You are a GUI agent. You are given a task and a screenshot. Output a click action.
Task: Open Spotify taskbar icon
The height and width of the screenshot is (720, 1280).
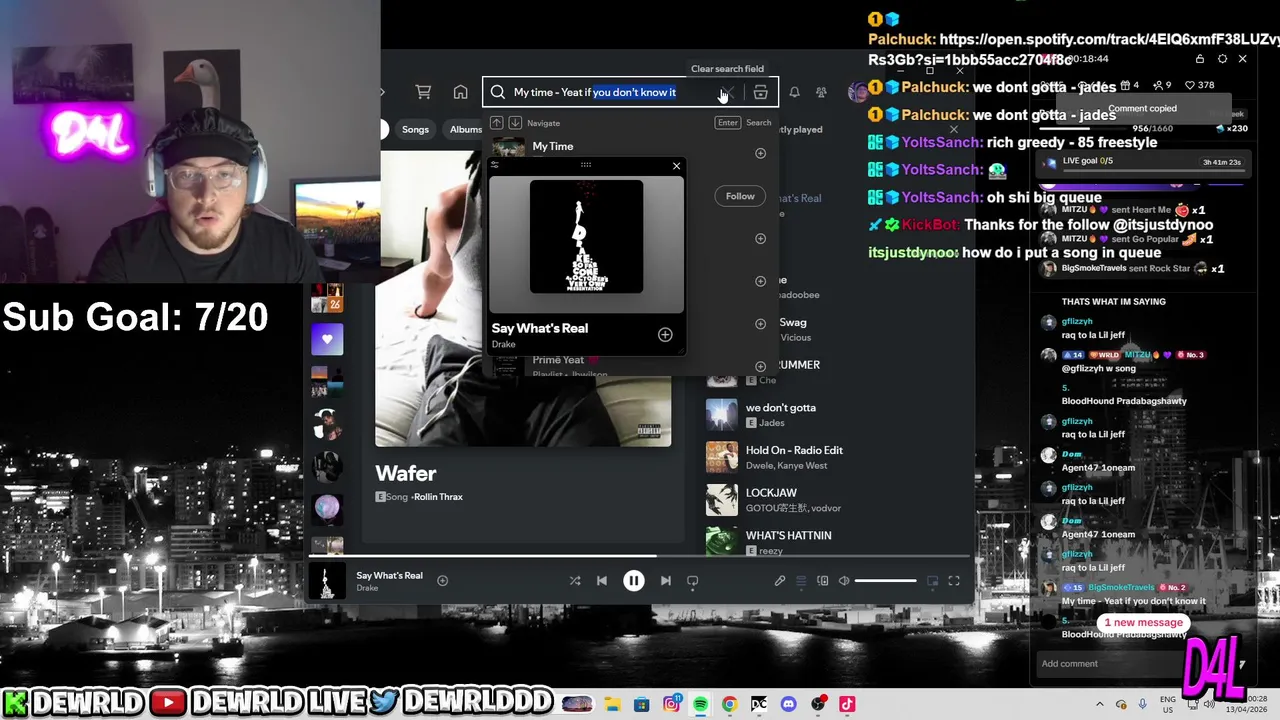[x=700, y=704]
